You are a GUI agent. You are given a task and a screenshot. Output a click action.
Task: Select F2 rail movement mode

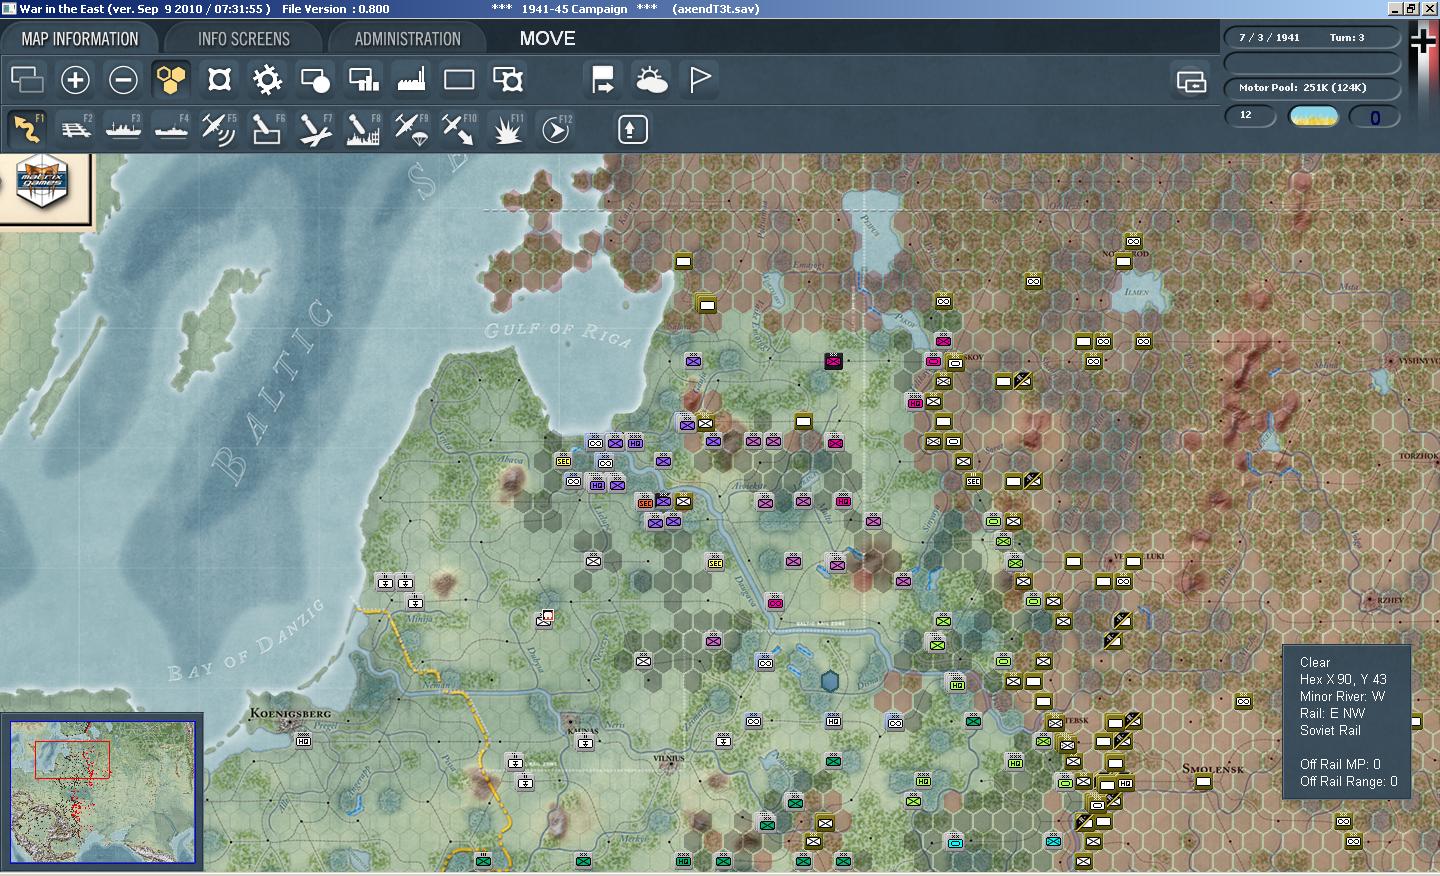point(75,129)
